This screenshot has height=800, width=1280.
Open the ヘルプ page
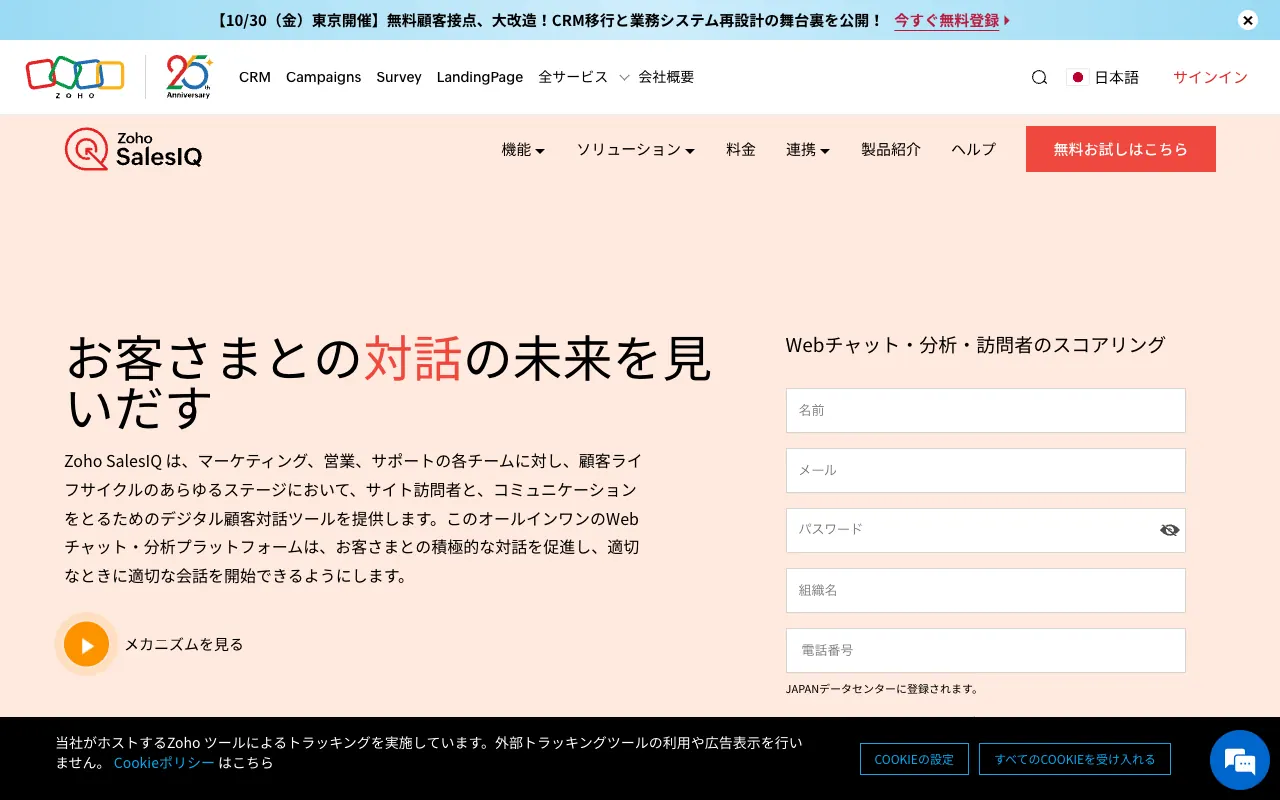(x=973, y=149)
